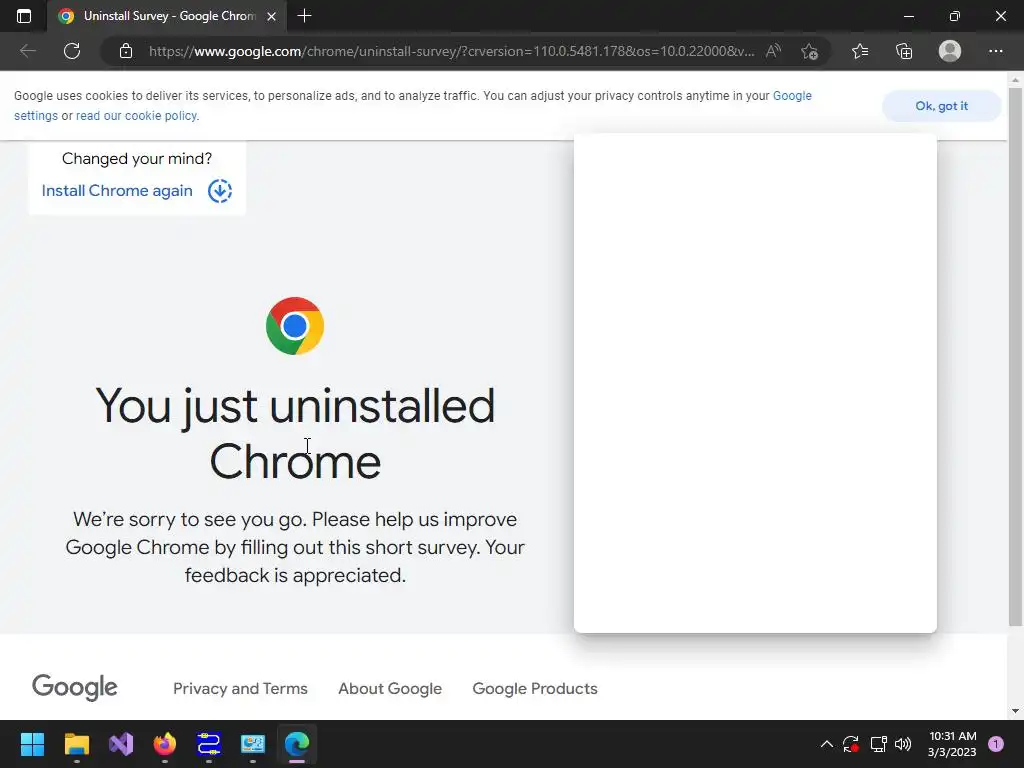Open the blue yellow route app taskbar icon
Screen dimensions: 1024x768
(x=209, y=744)
